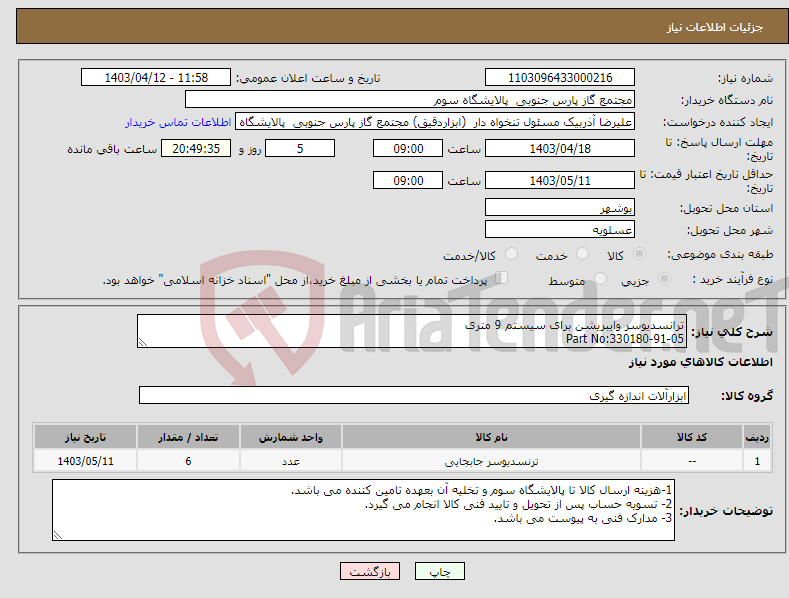The height and width of the screenshot is (598, 789).
Task: Click the row number cell 1
Action: pos(757,461)
